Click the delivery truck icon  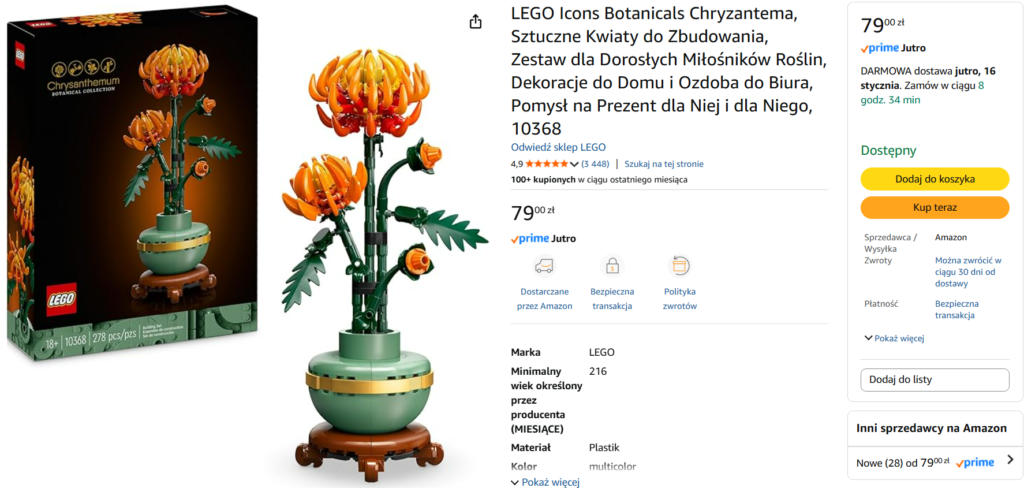pyautogui.click(x=544, y=266)
